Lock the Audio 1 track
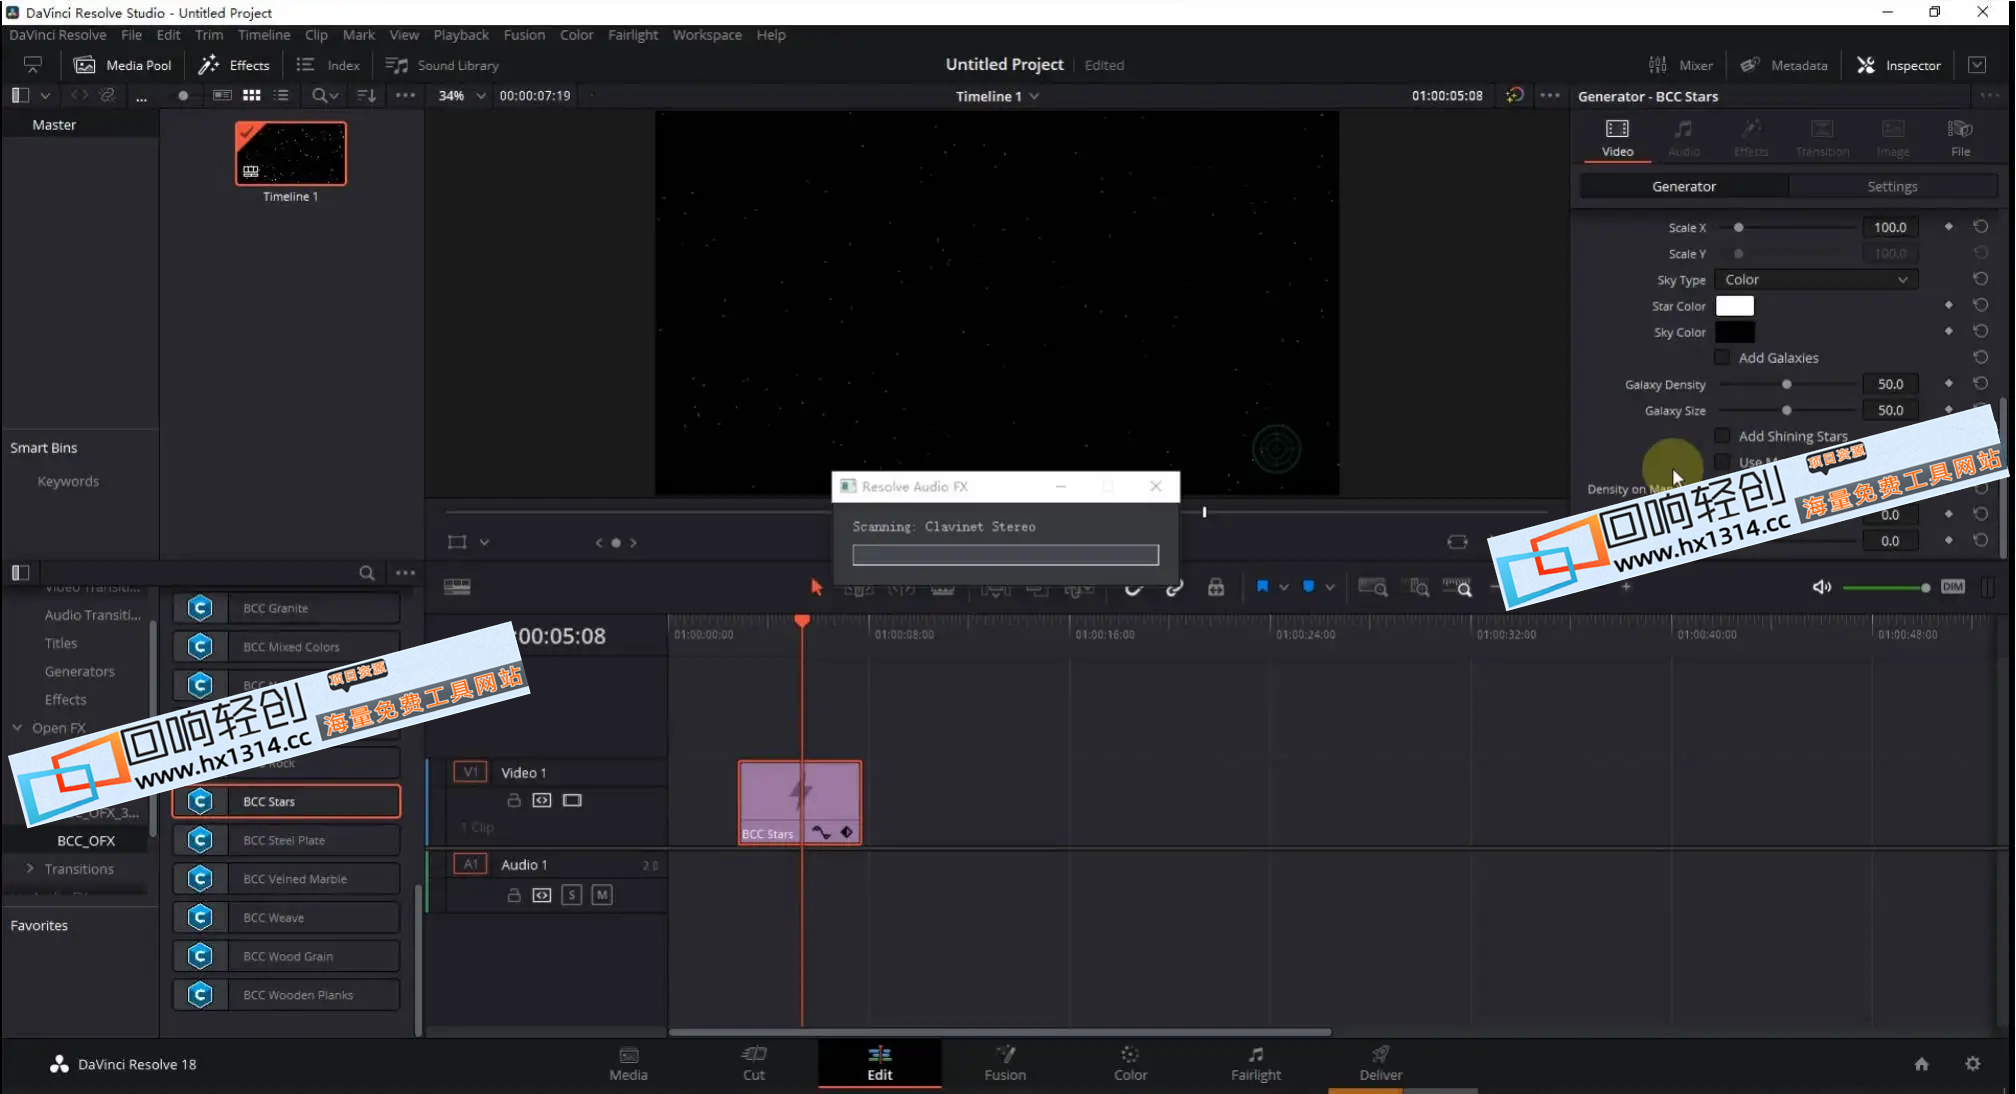Screen dimensions: 2016x1094 514,895
